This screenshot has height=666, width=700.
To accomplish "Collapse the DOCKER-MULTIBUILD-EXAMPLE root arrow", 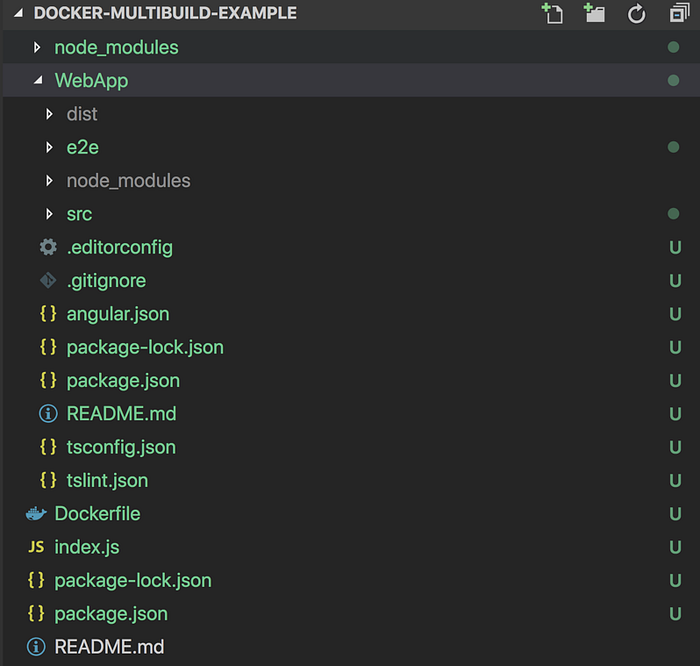I will [x=18, y=13].
